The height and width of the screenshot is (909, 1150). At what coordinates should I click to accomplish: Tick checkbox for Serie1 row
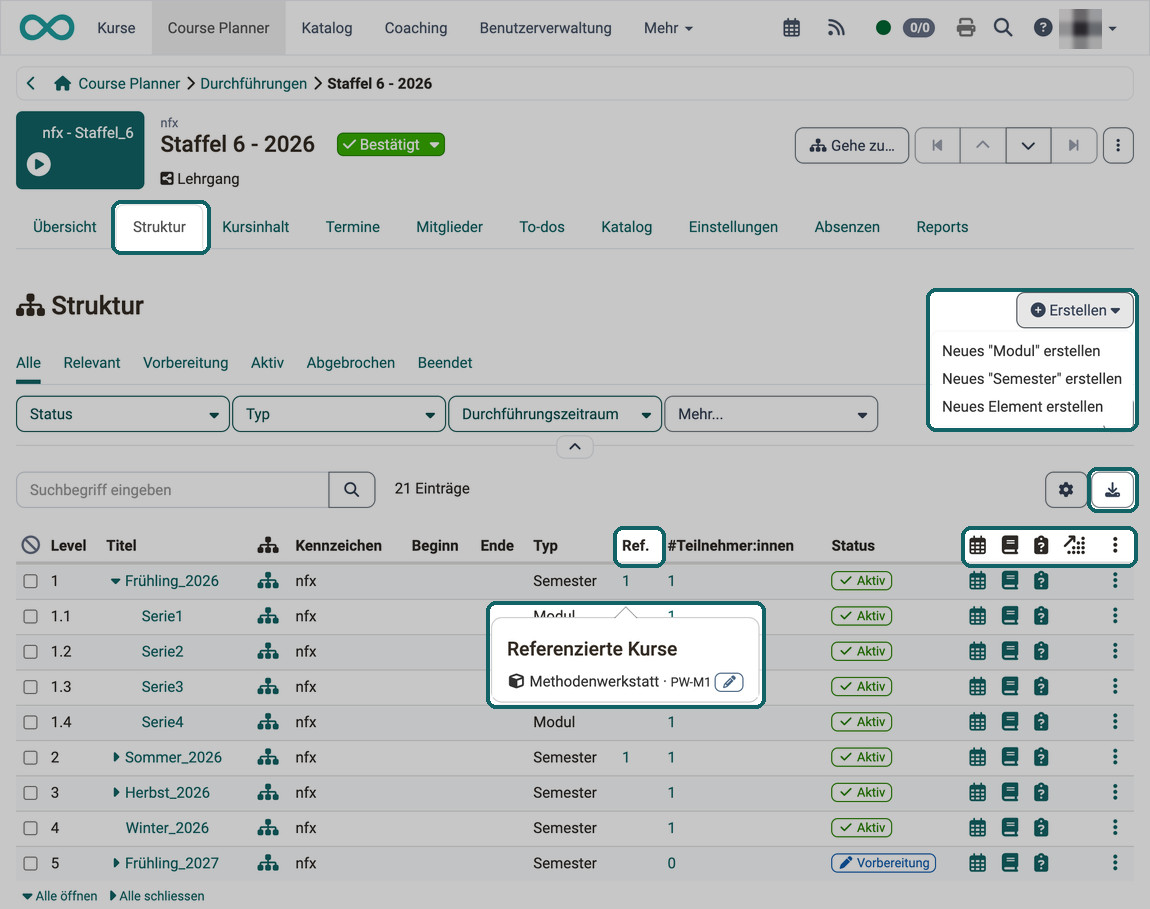tap(30, 616)
